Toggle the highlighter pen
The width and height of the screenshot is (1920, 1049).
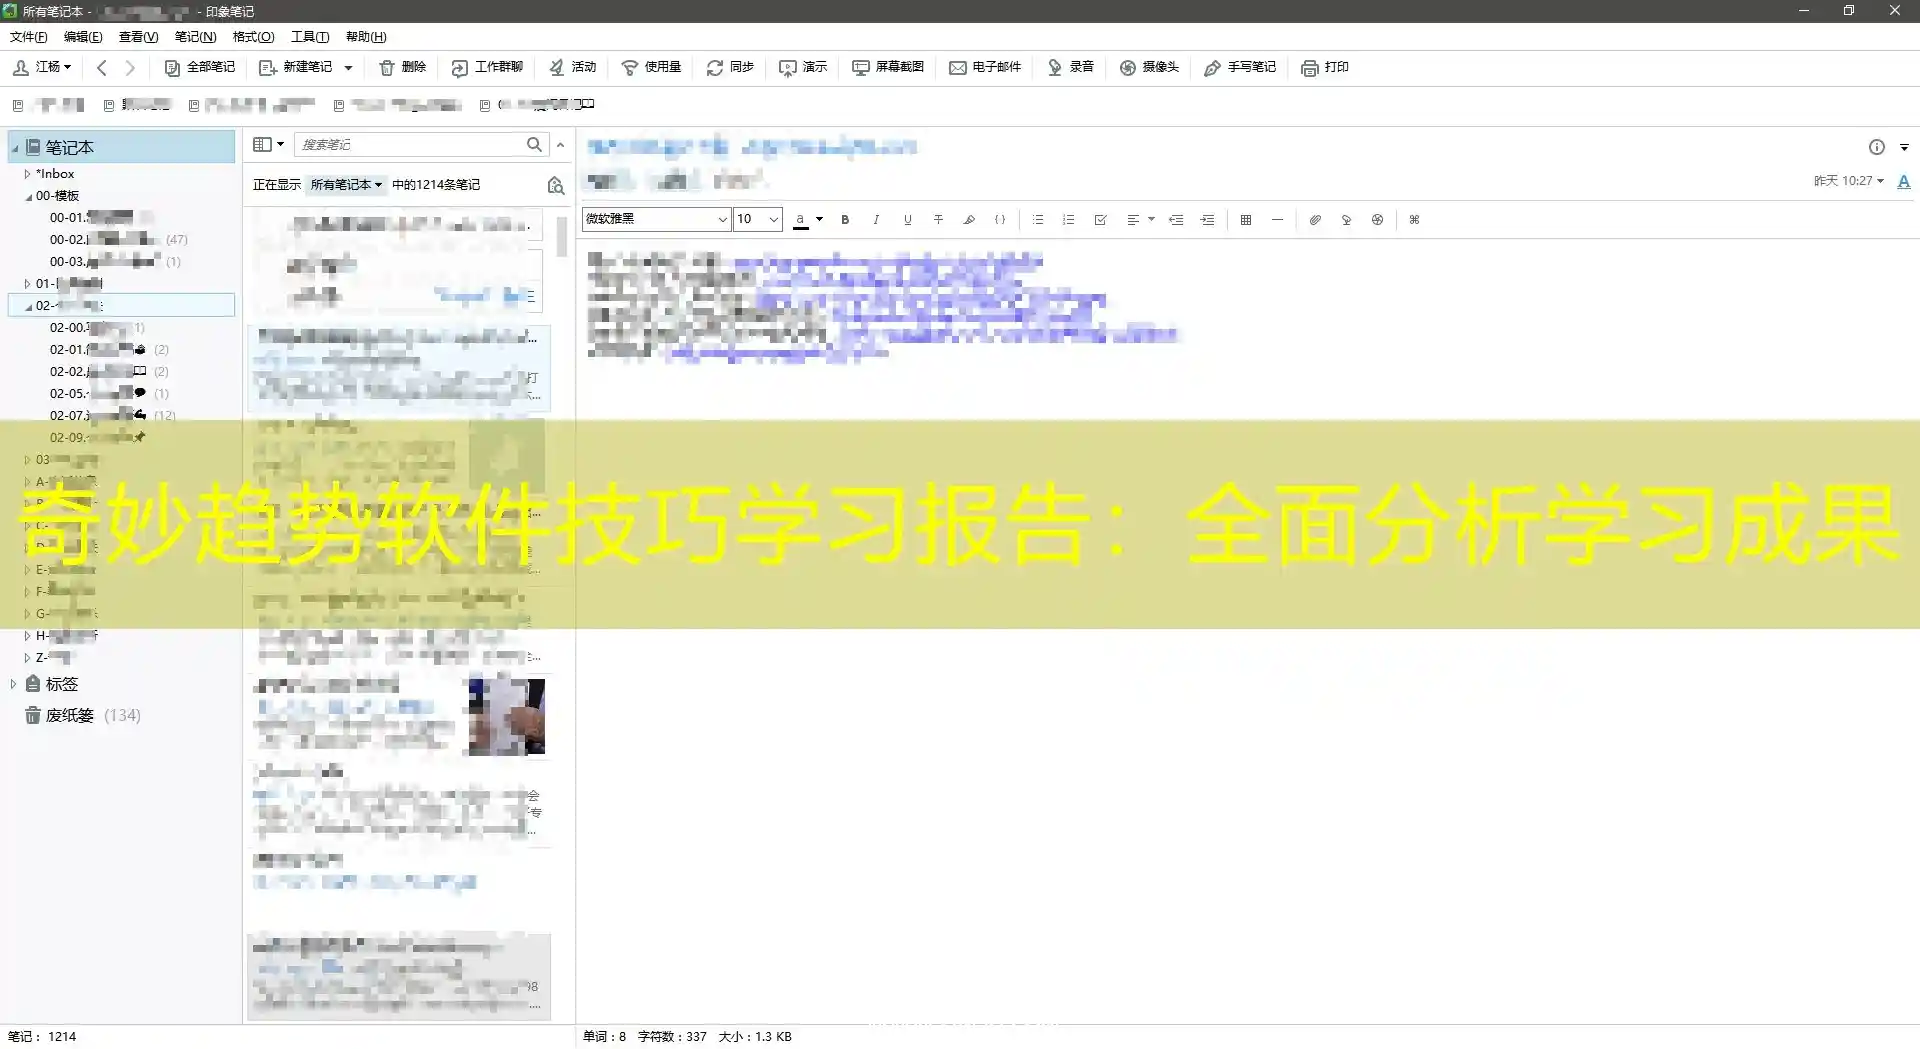[x=969, y=220]
